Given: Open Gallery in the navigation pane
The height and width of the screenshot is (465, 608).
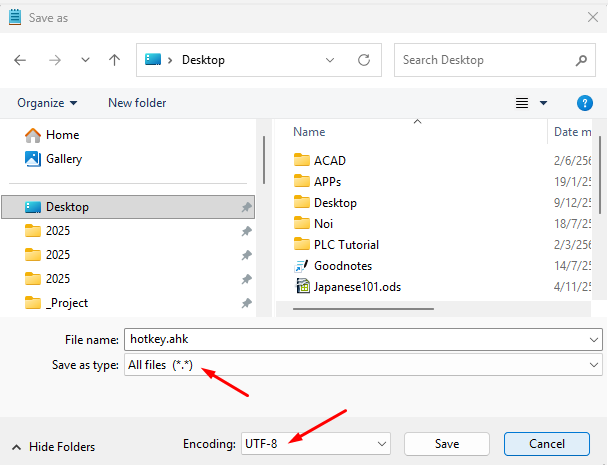Looking at the screenshot, I should (x=63, y=159).
